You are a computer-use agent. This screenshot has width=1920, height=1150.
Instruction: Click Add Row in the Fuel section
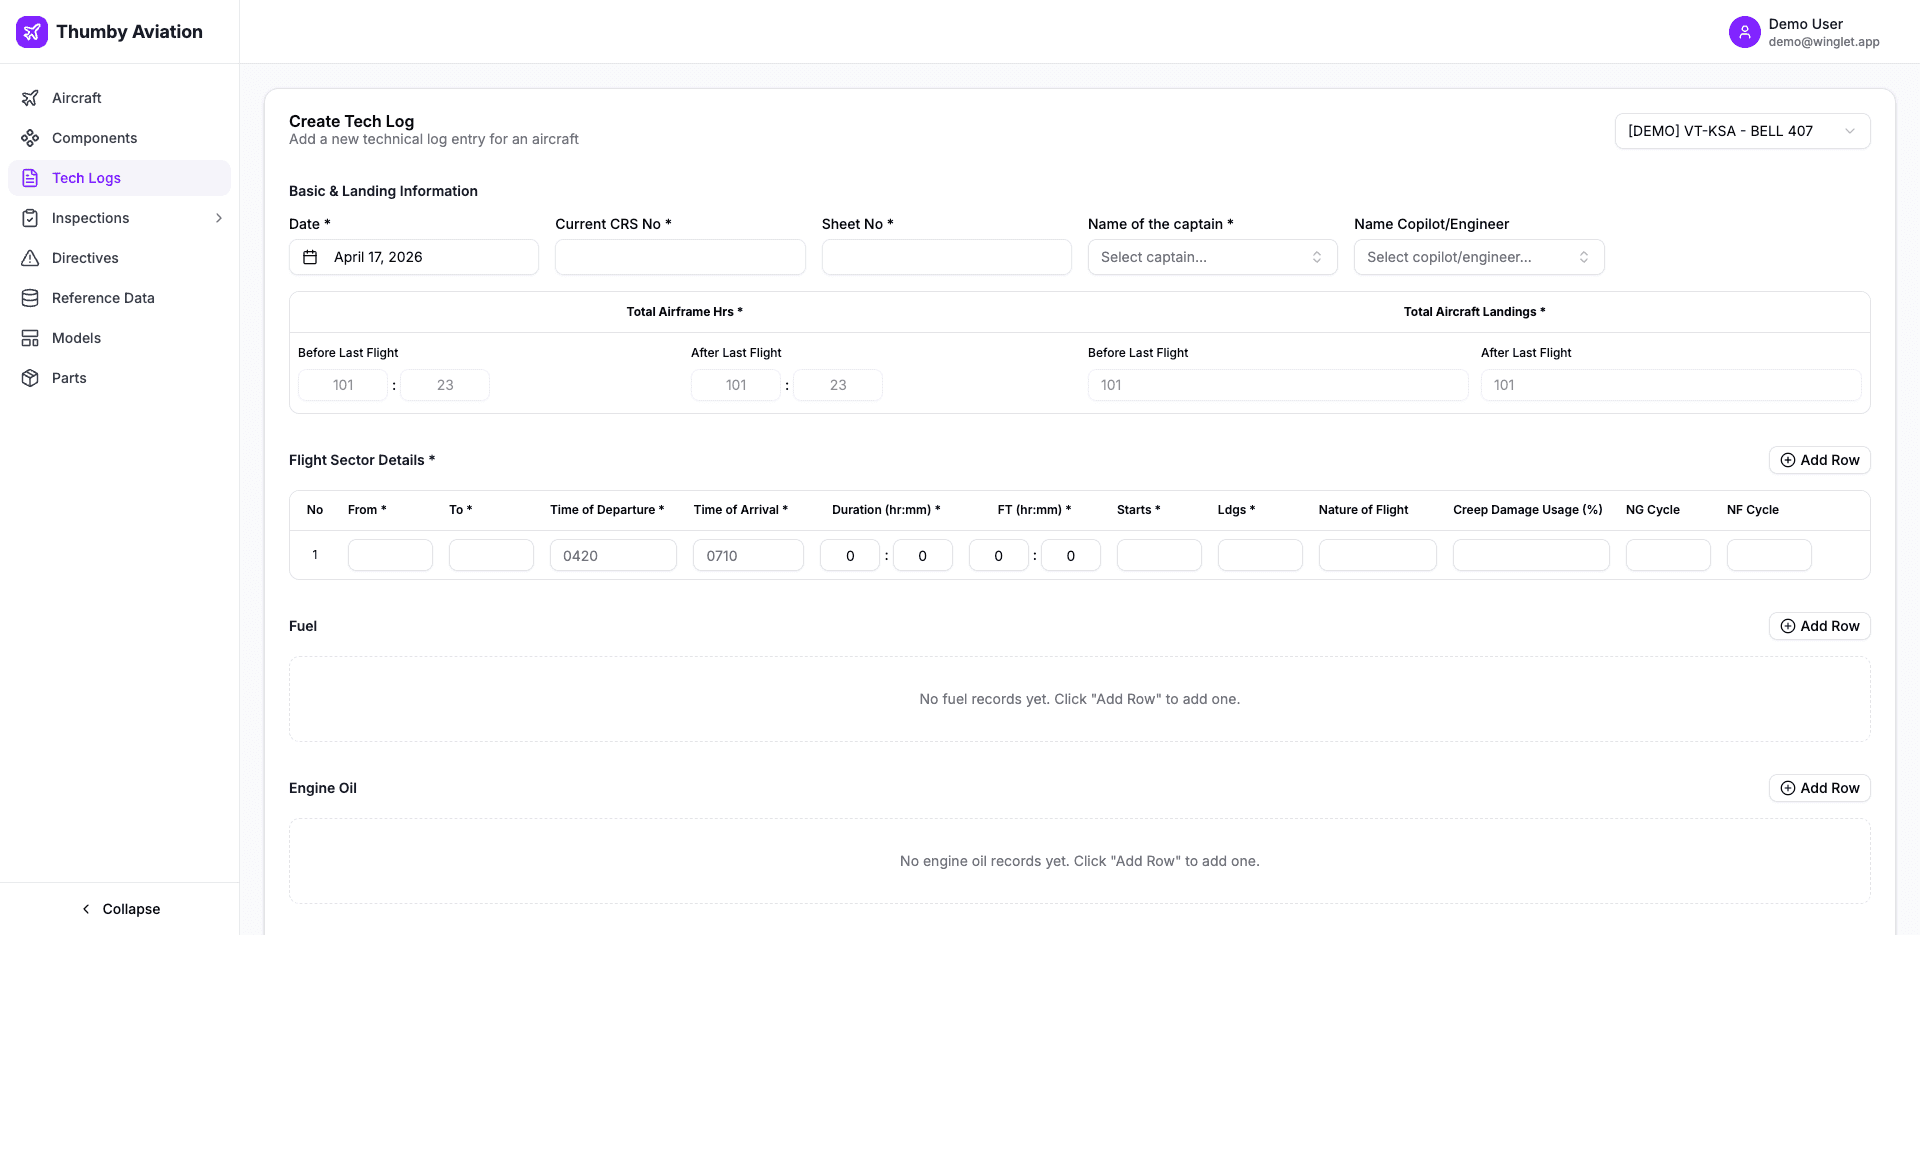coord(1819,626)
